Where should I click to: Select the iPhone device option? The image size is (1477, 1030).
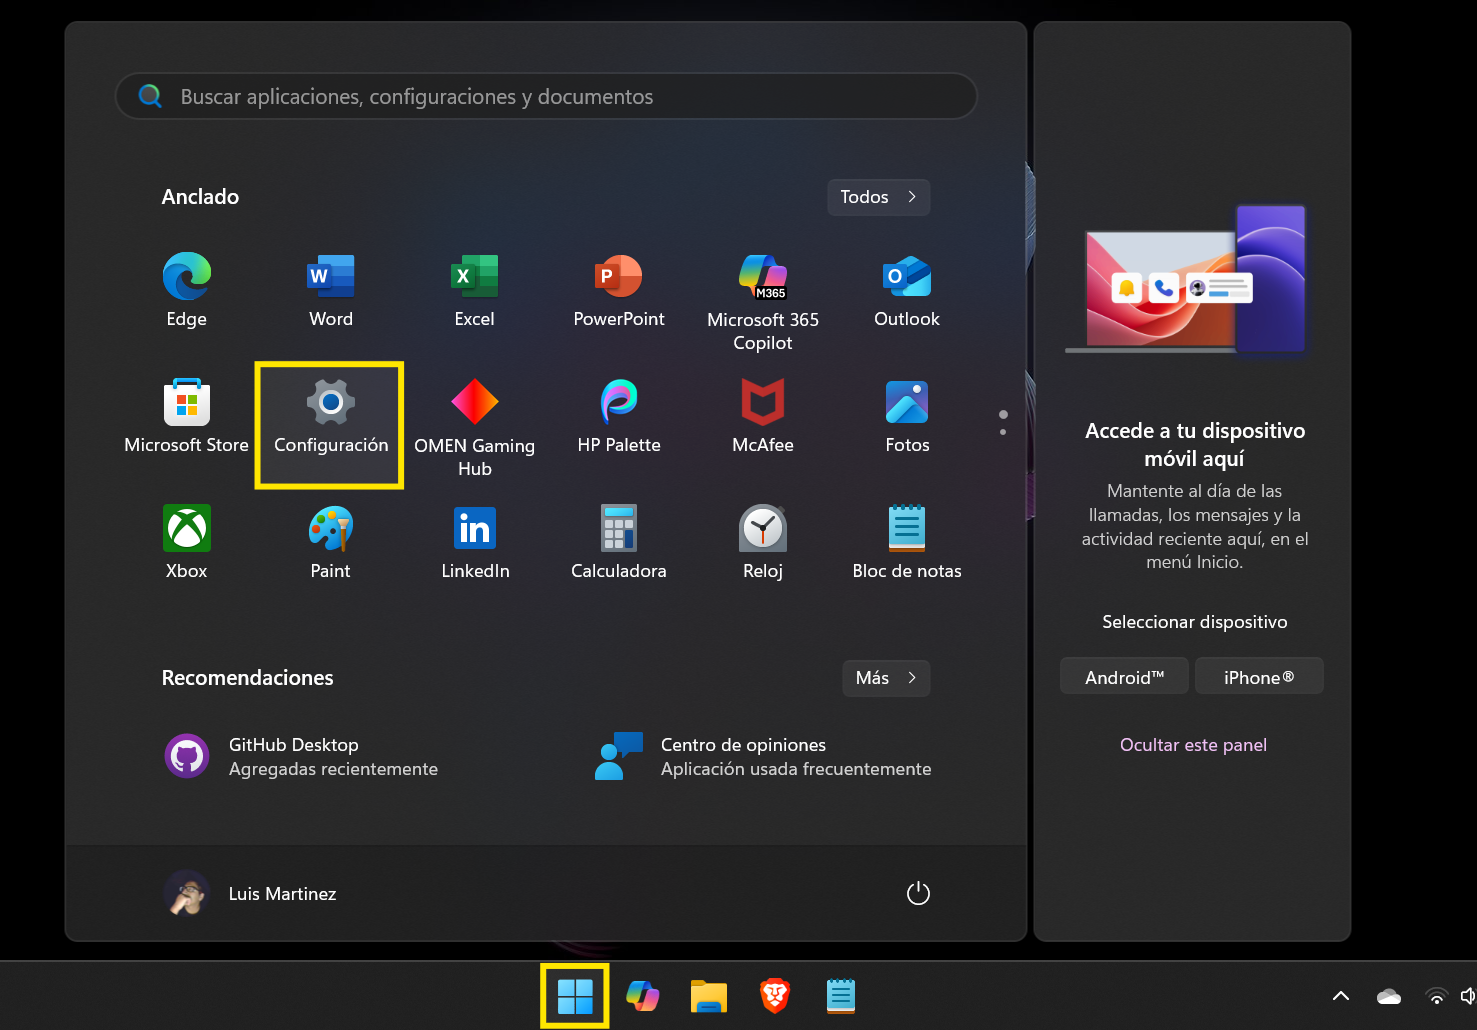pyautogui.click(x=1259, y=676)
